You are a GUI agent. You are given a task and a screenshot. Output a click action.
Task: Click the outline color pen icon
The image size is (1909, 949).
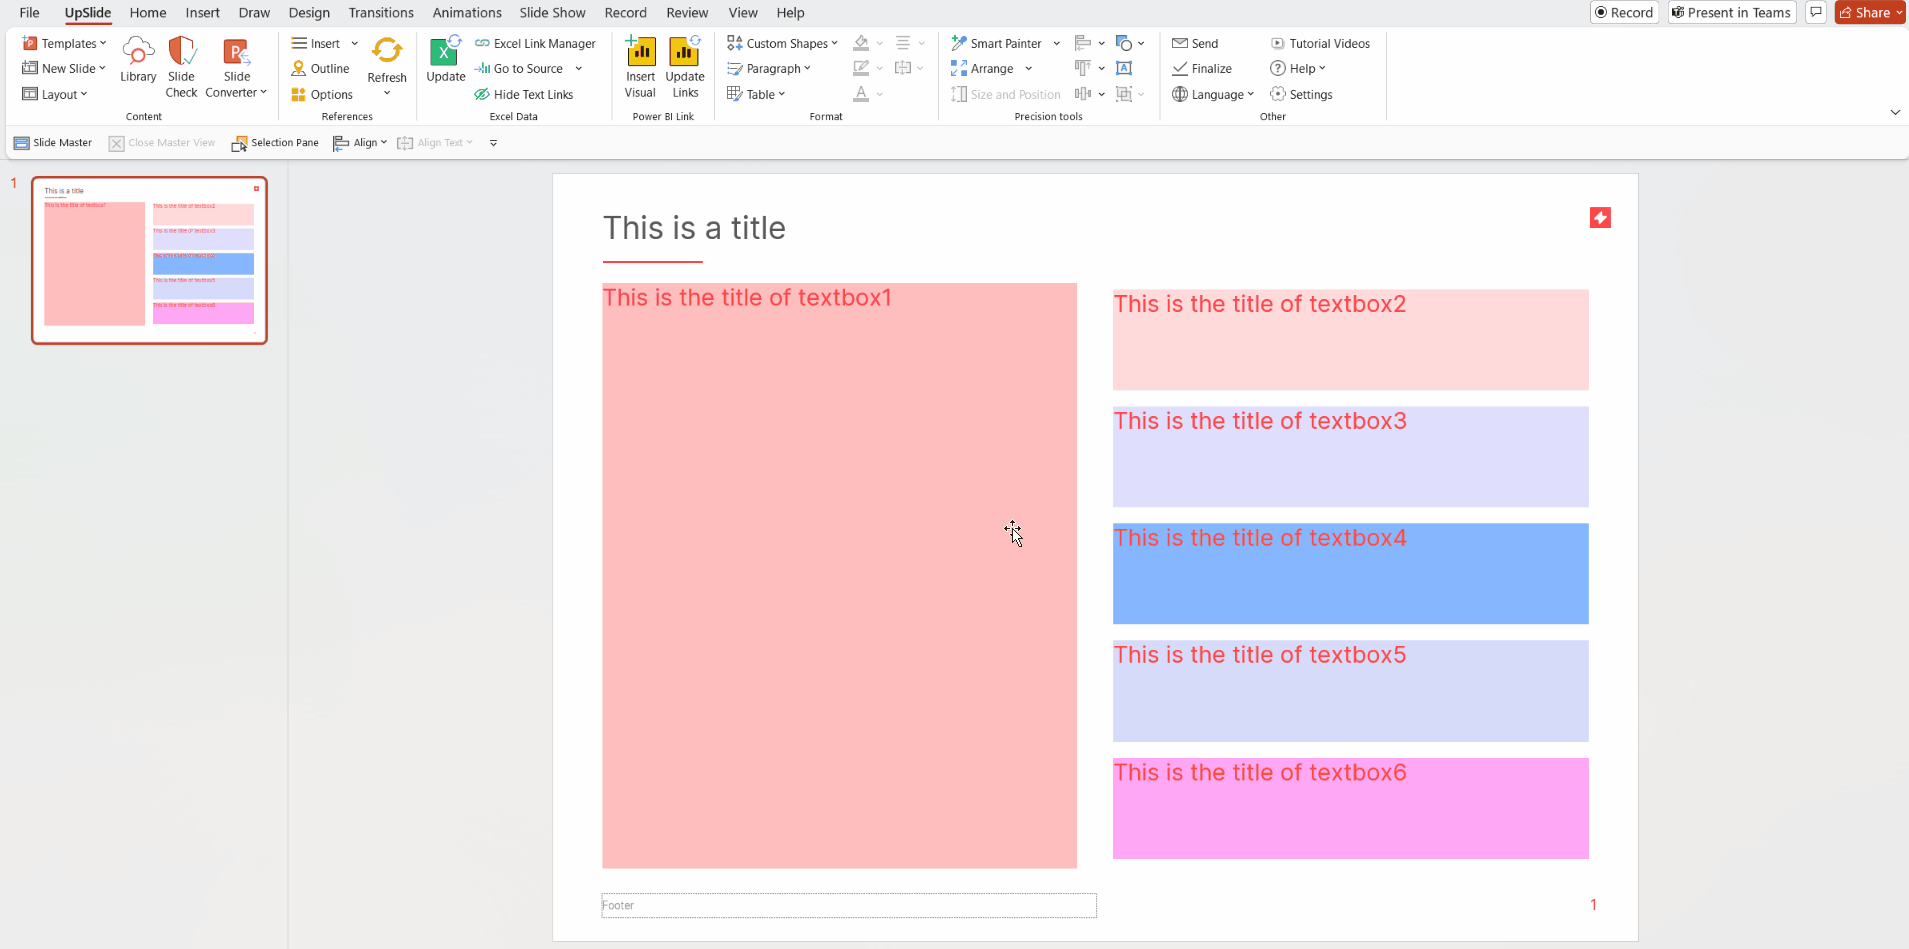[861, 69]
